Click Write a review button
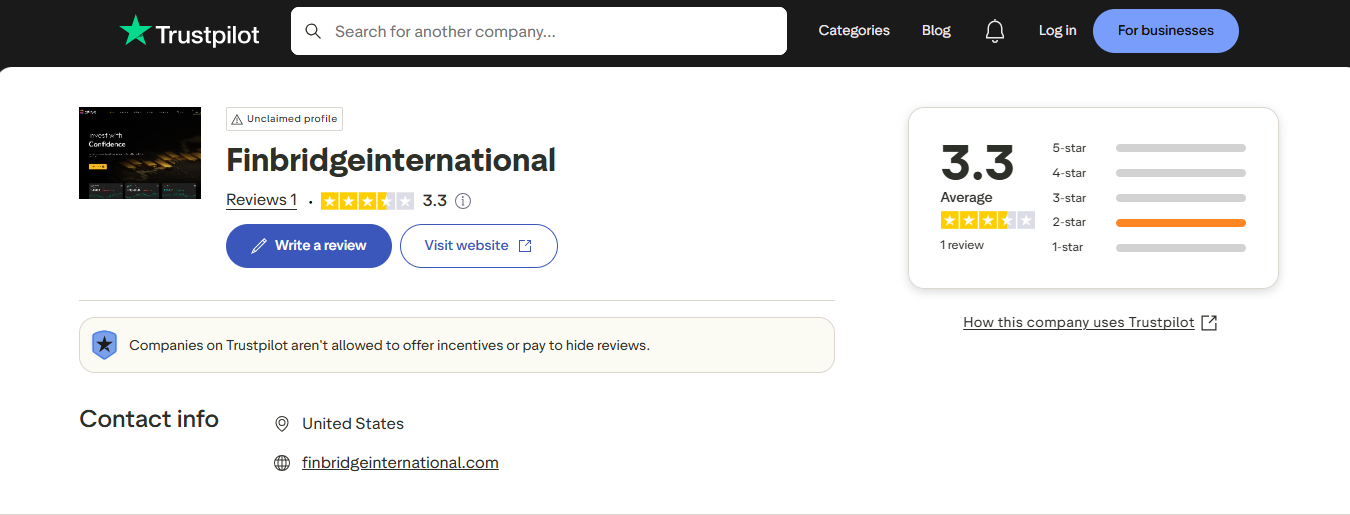This screenshot has width=1350, height=515. [x=309, y=246]
